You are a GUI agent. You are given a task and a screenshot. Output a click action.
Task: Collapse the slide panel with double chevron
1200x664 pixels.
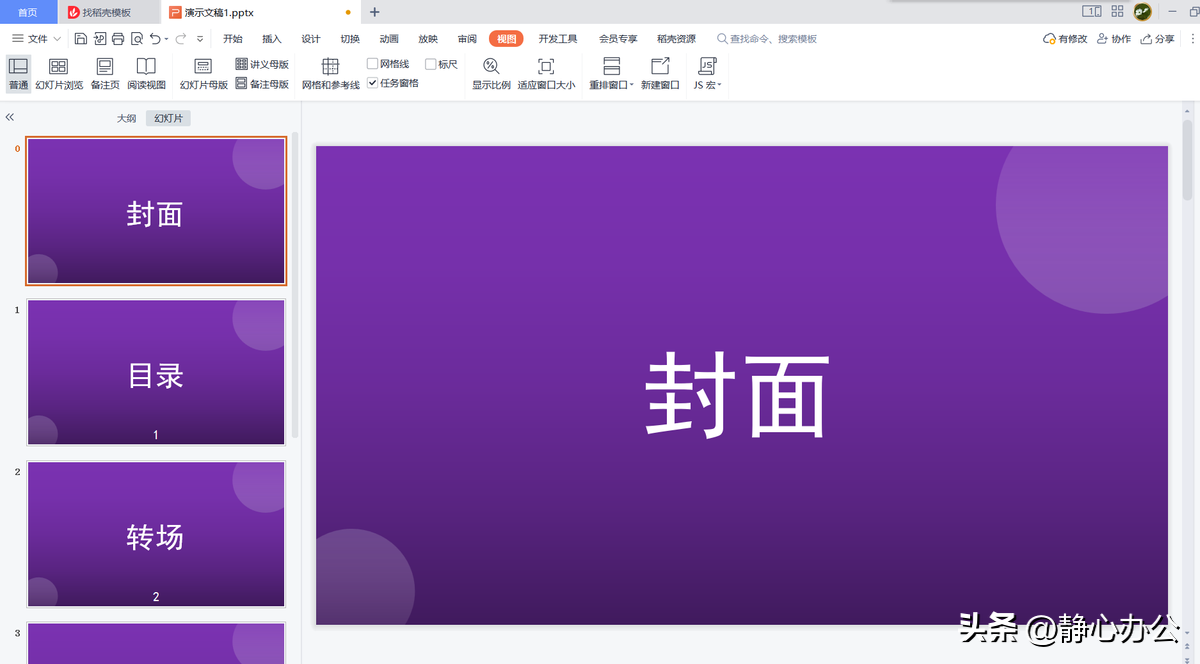point(10,117)
